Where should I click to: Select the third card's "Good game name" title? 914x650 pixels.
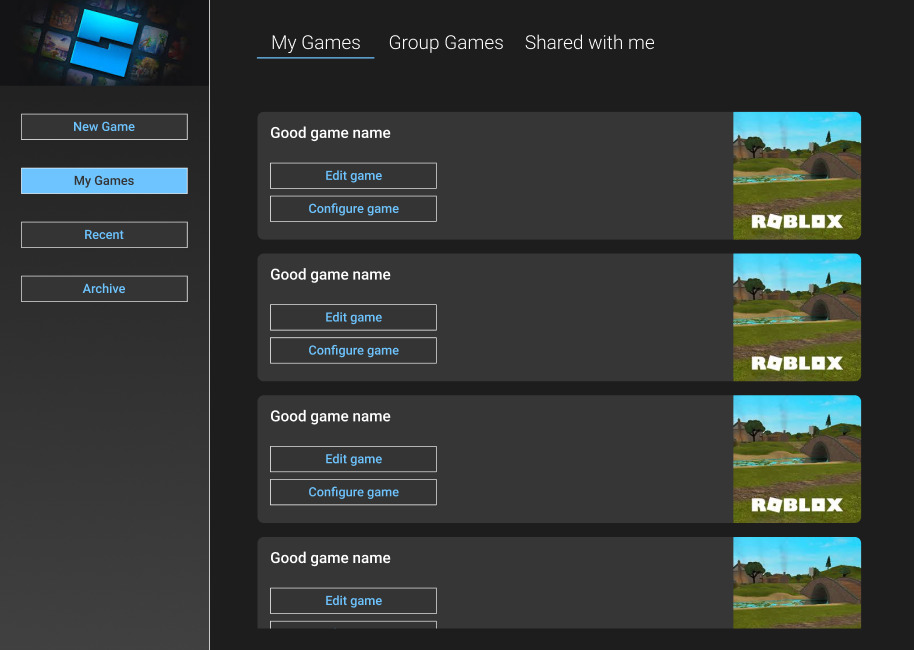pyautogui.click(x=331, y=416)
